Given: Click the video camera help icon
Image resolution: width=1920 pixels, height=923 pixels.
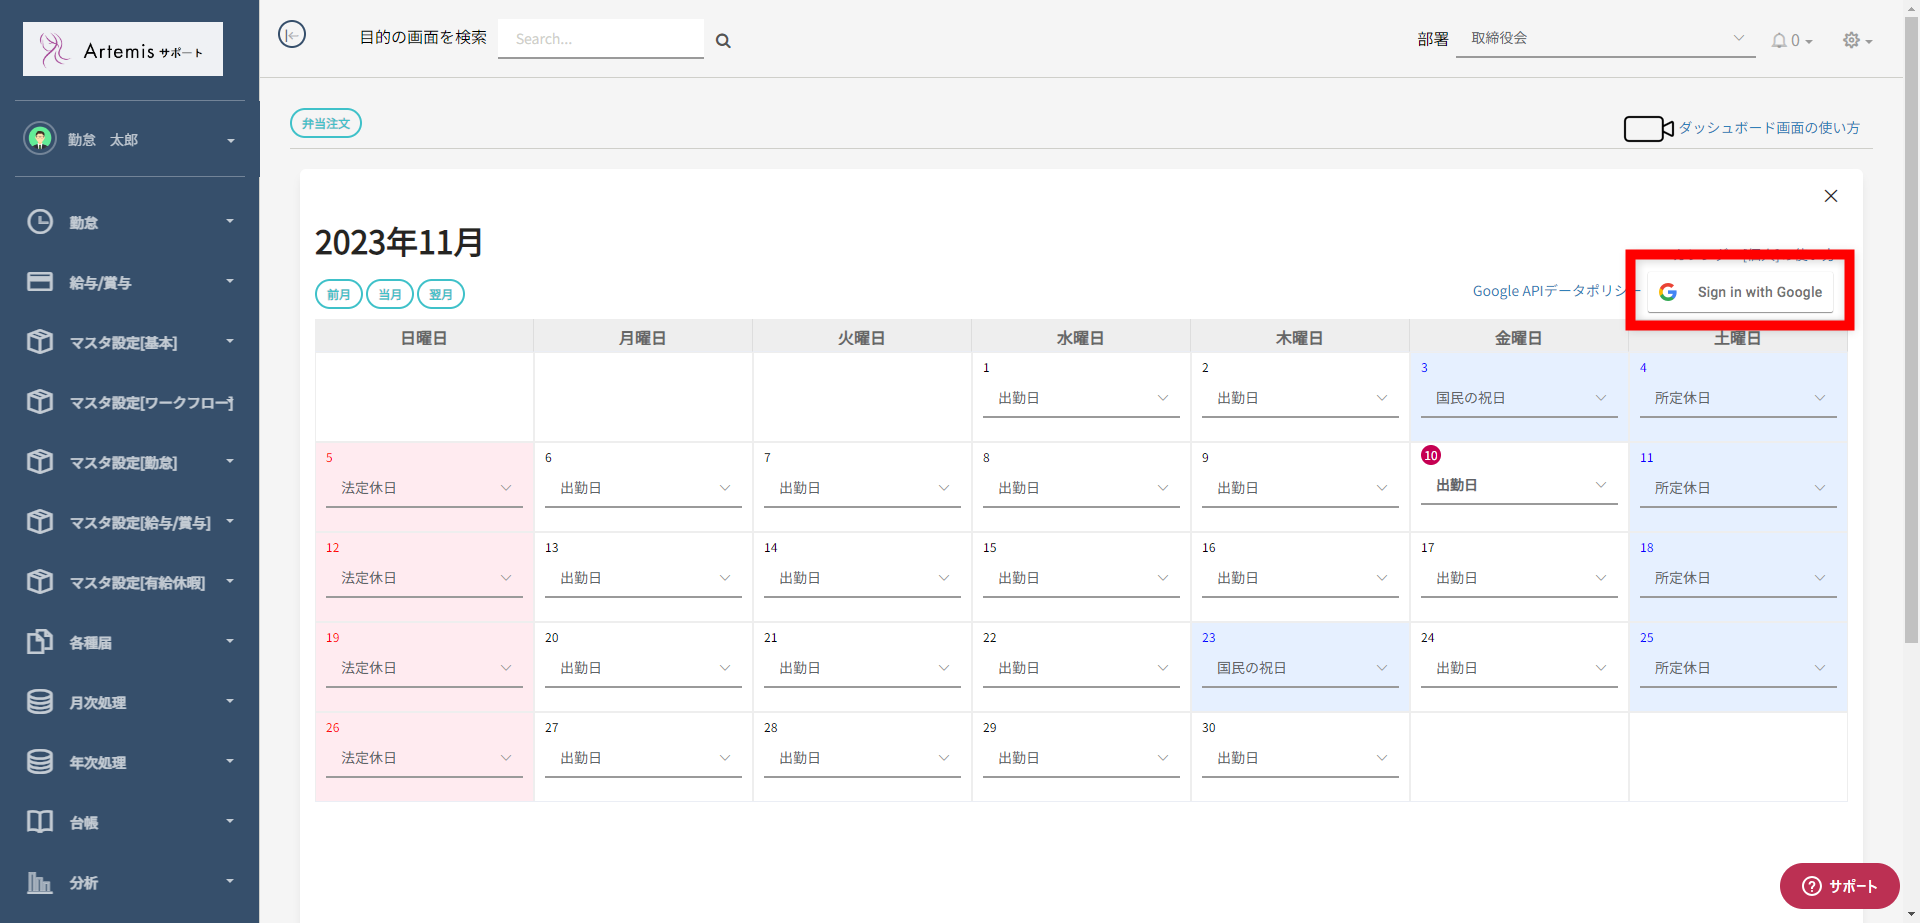Looking at the screenshot, I should 1648,129.
